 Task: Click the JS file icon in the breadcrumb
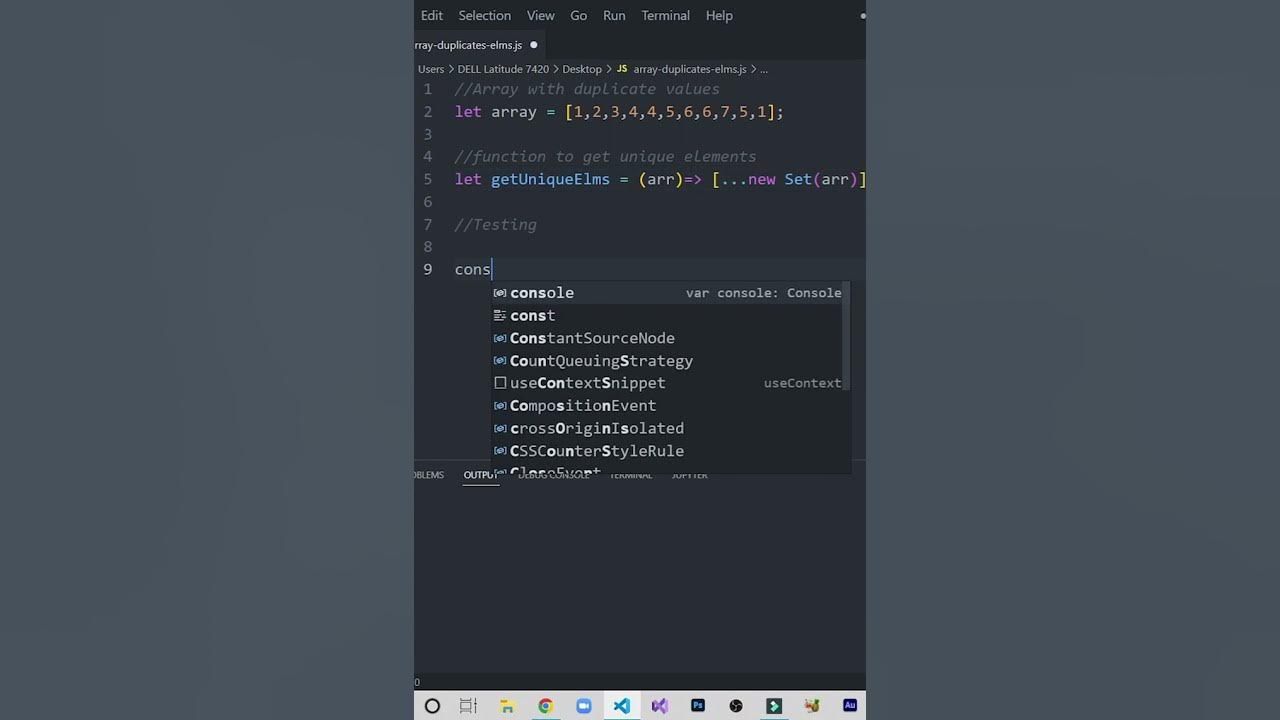(622, 69)
